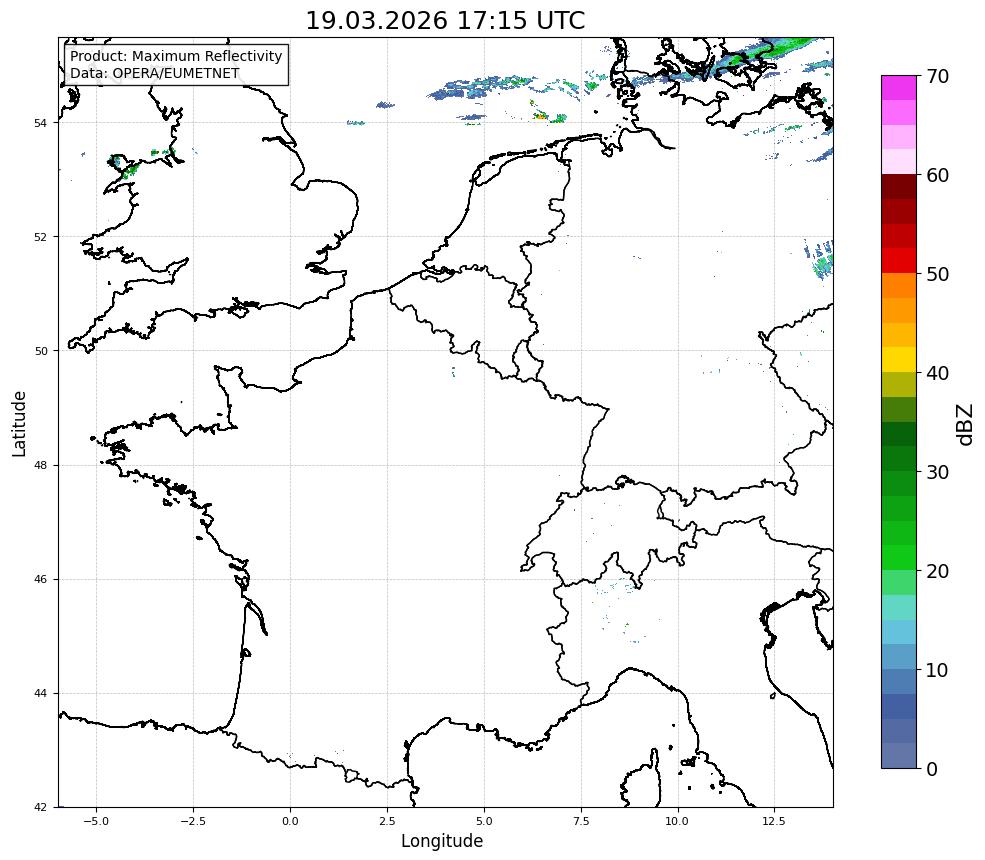Click the longitude tick label 12.5
The height and width of the screenshot is (860, 985).
(x=774, y=821)
